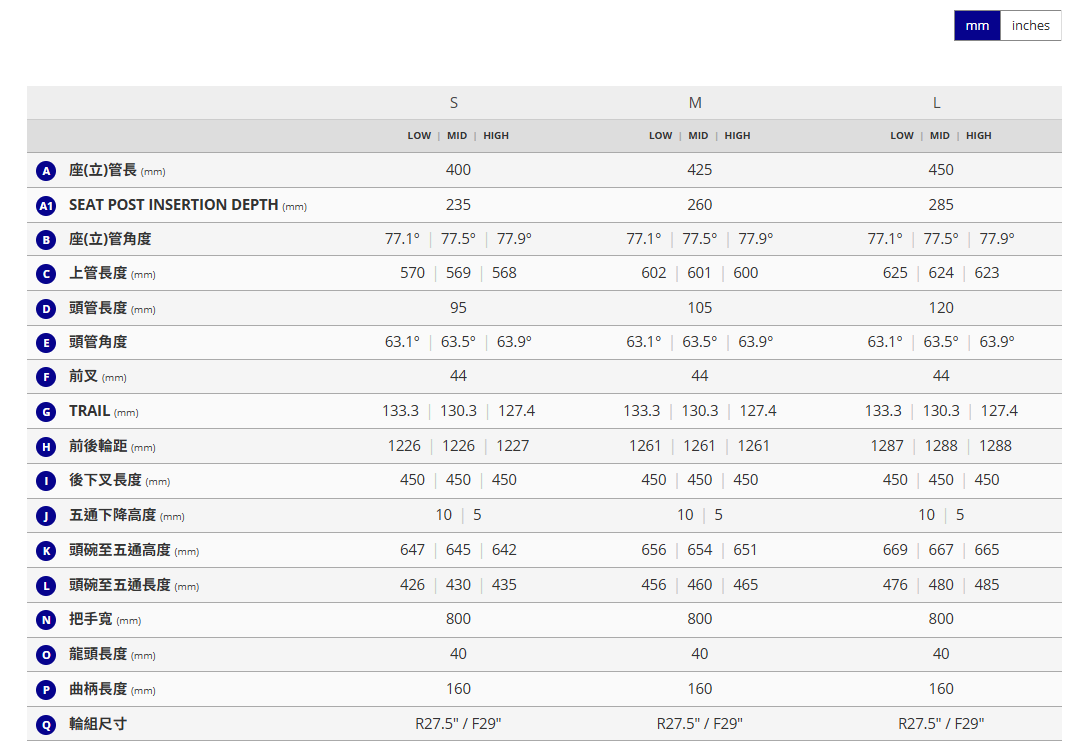
Task: Click the M size column header
Action: click(x=695, y=103)
